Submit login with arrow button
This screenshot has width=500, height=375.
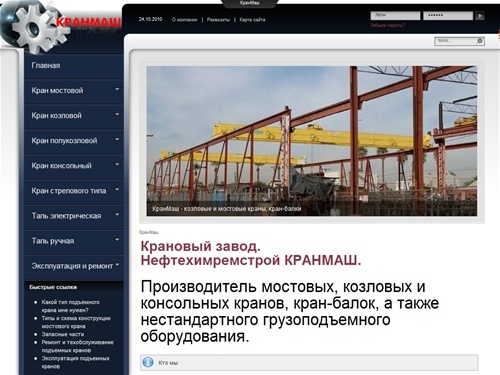tap(480, 16)
